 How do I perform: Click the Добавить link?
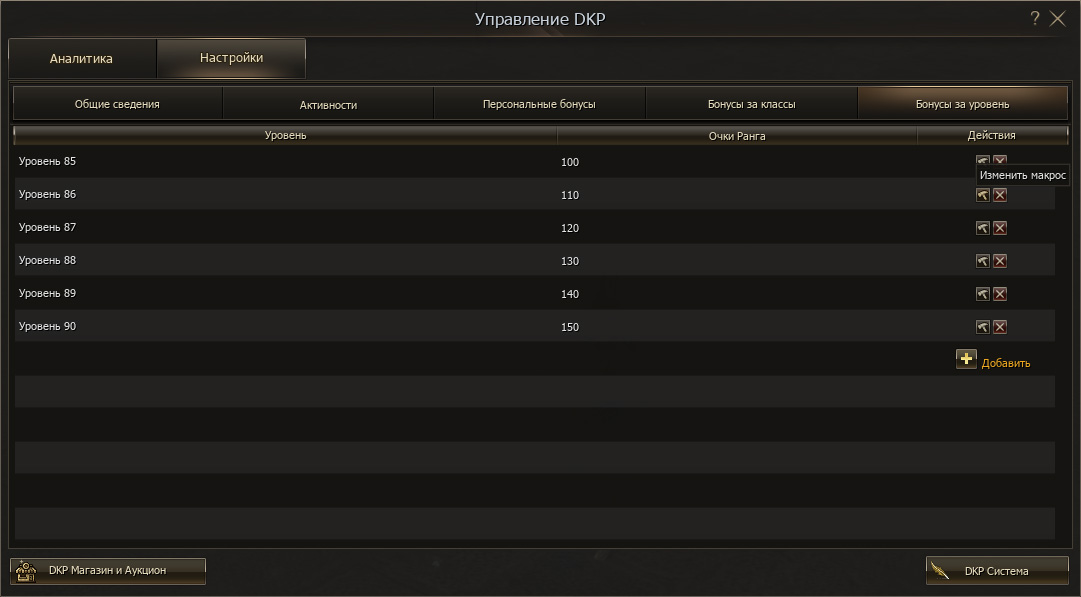(x=1005, y=363)
